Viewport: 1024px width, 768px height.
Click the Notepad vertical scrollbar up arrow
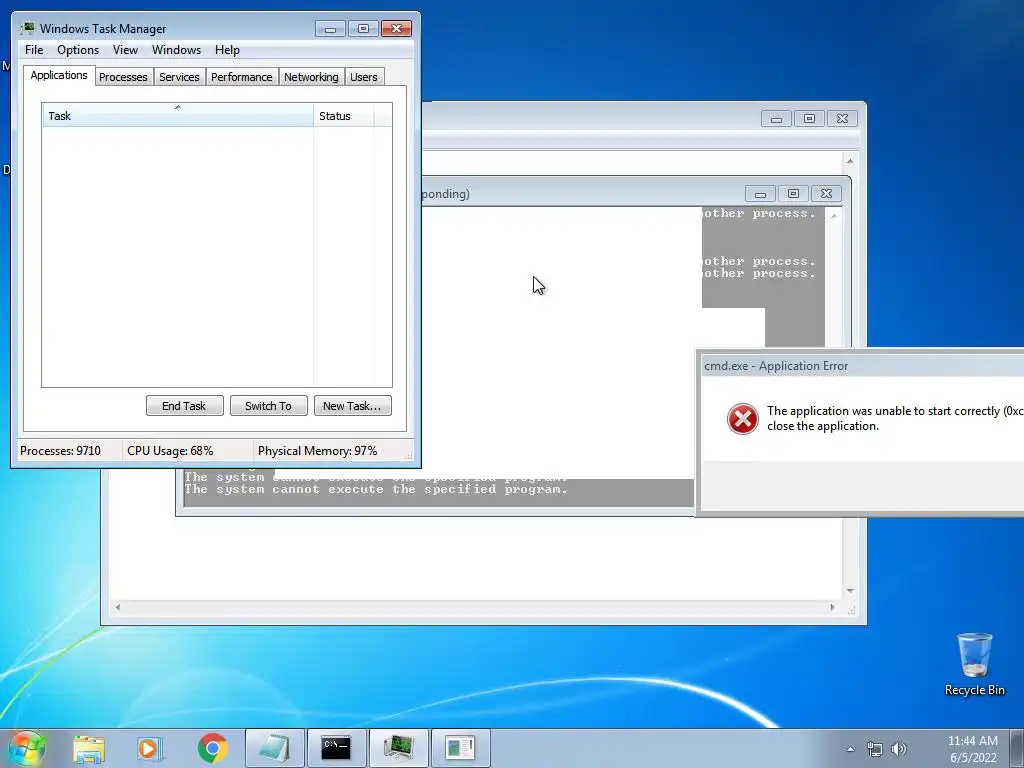pyautogui.click(x=850, y=161)
